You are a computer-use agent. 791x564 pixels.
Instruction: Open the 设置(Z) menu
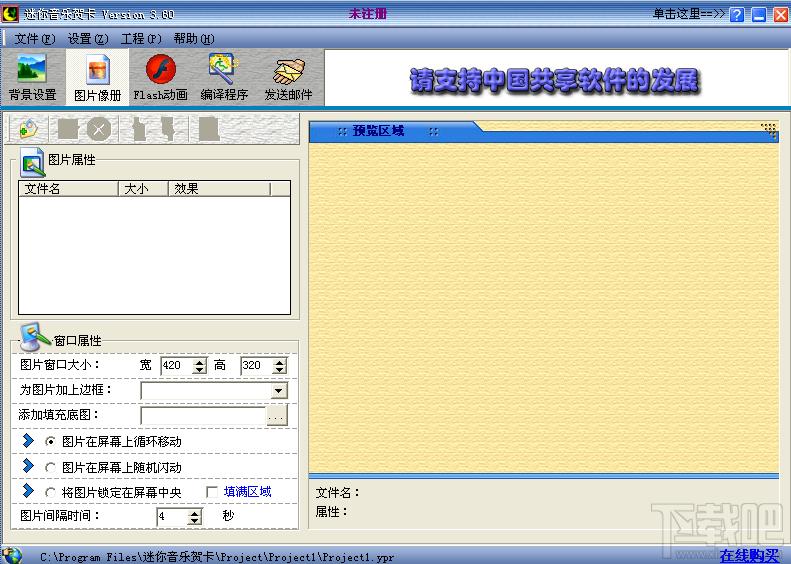click(x=88, y=38)
